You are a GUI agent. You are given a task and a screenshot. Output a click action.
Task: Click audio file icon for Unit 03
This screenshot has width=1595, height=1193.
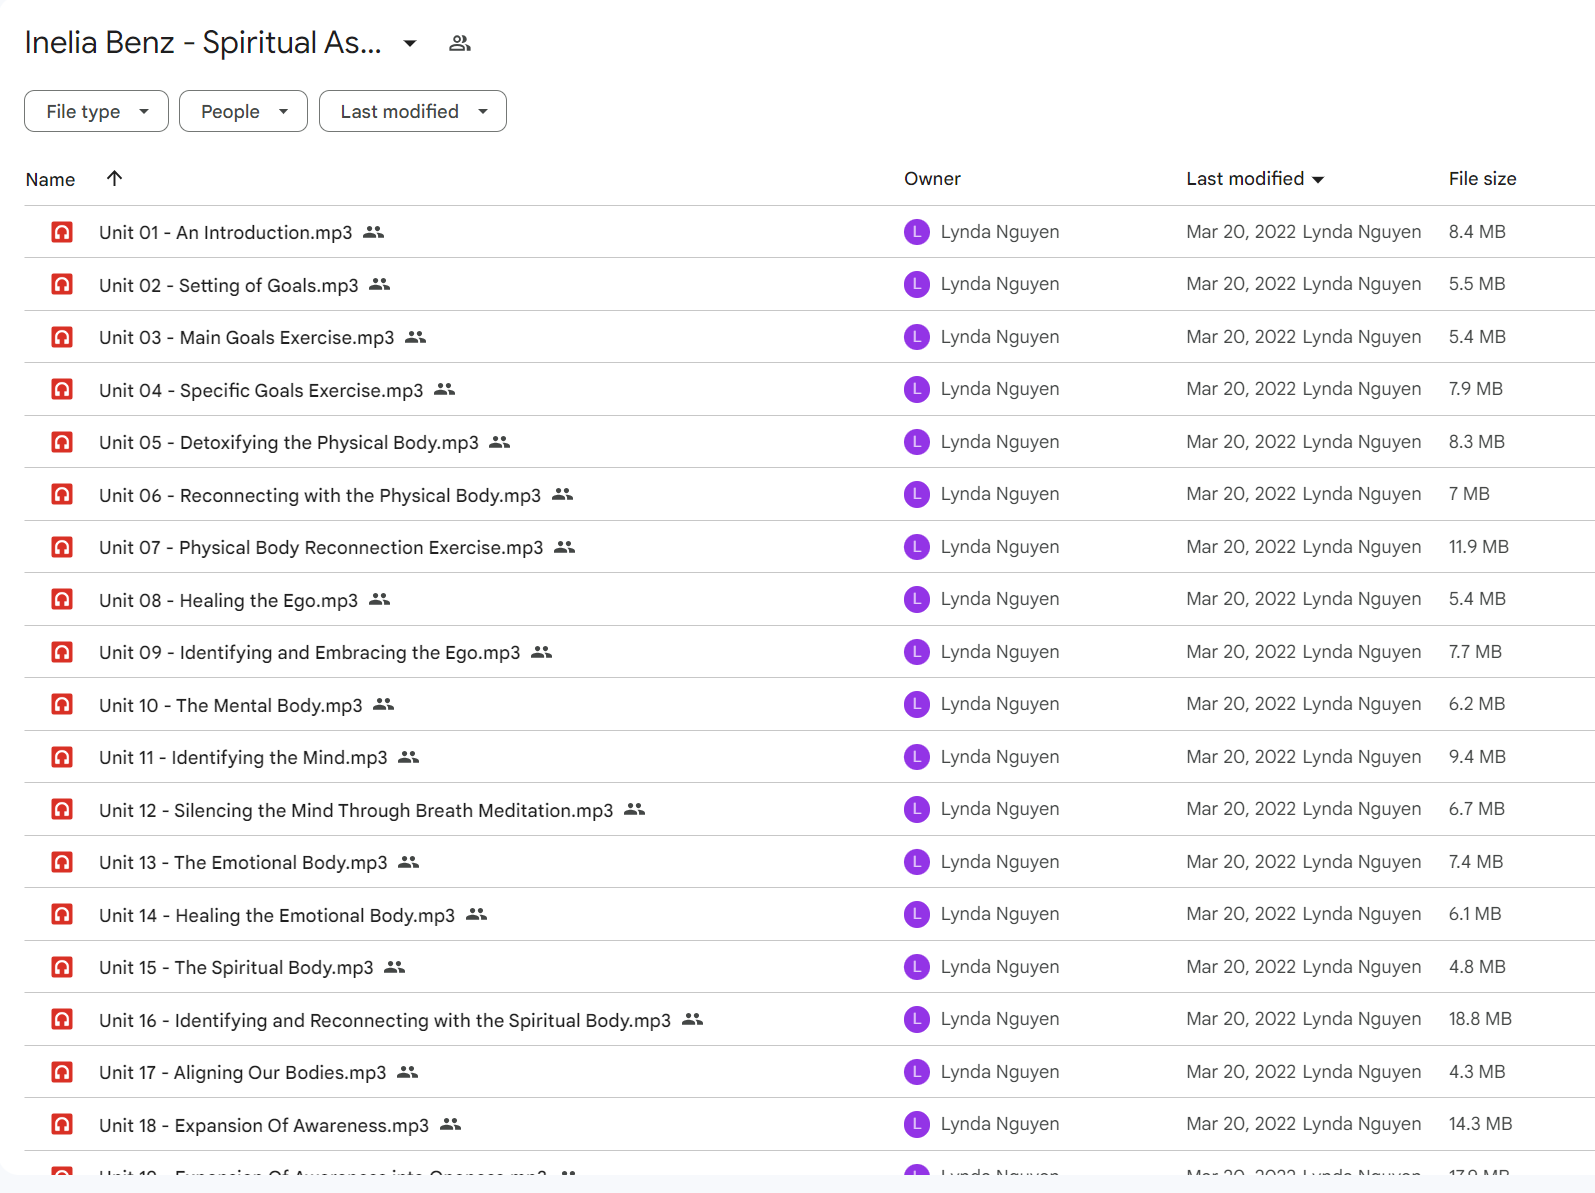point(62,337)
